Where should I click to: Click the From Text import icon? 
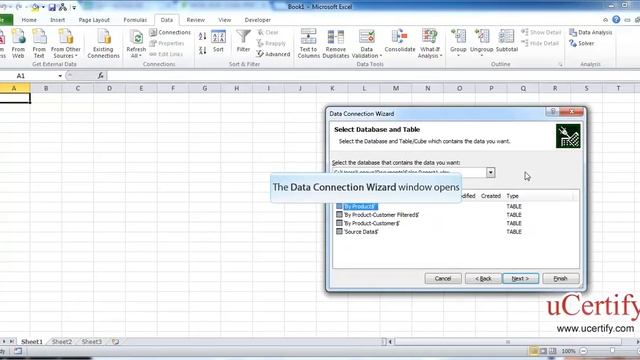[x=39, y=43]
